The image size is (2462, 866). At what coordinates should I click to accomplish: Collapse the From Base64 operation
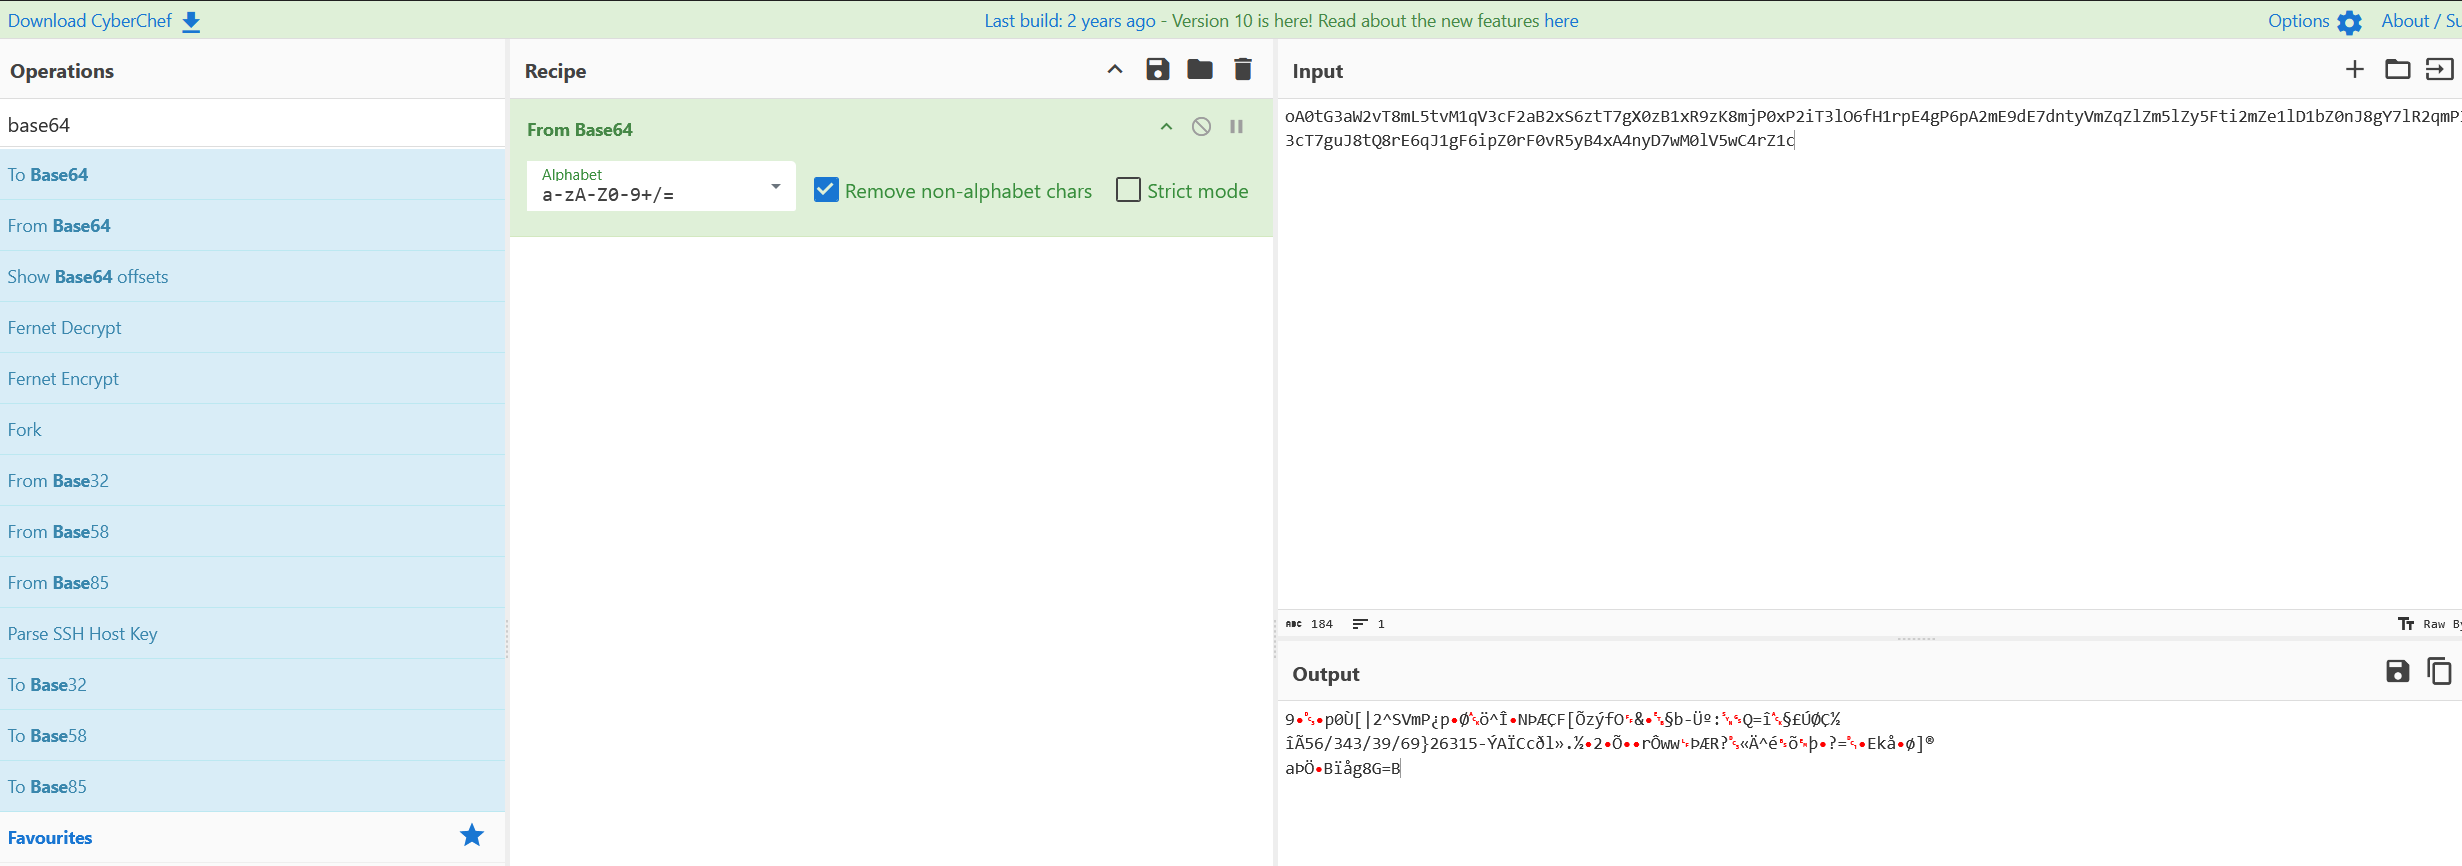pyautogui.click(x=1166, y=127)
